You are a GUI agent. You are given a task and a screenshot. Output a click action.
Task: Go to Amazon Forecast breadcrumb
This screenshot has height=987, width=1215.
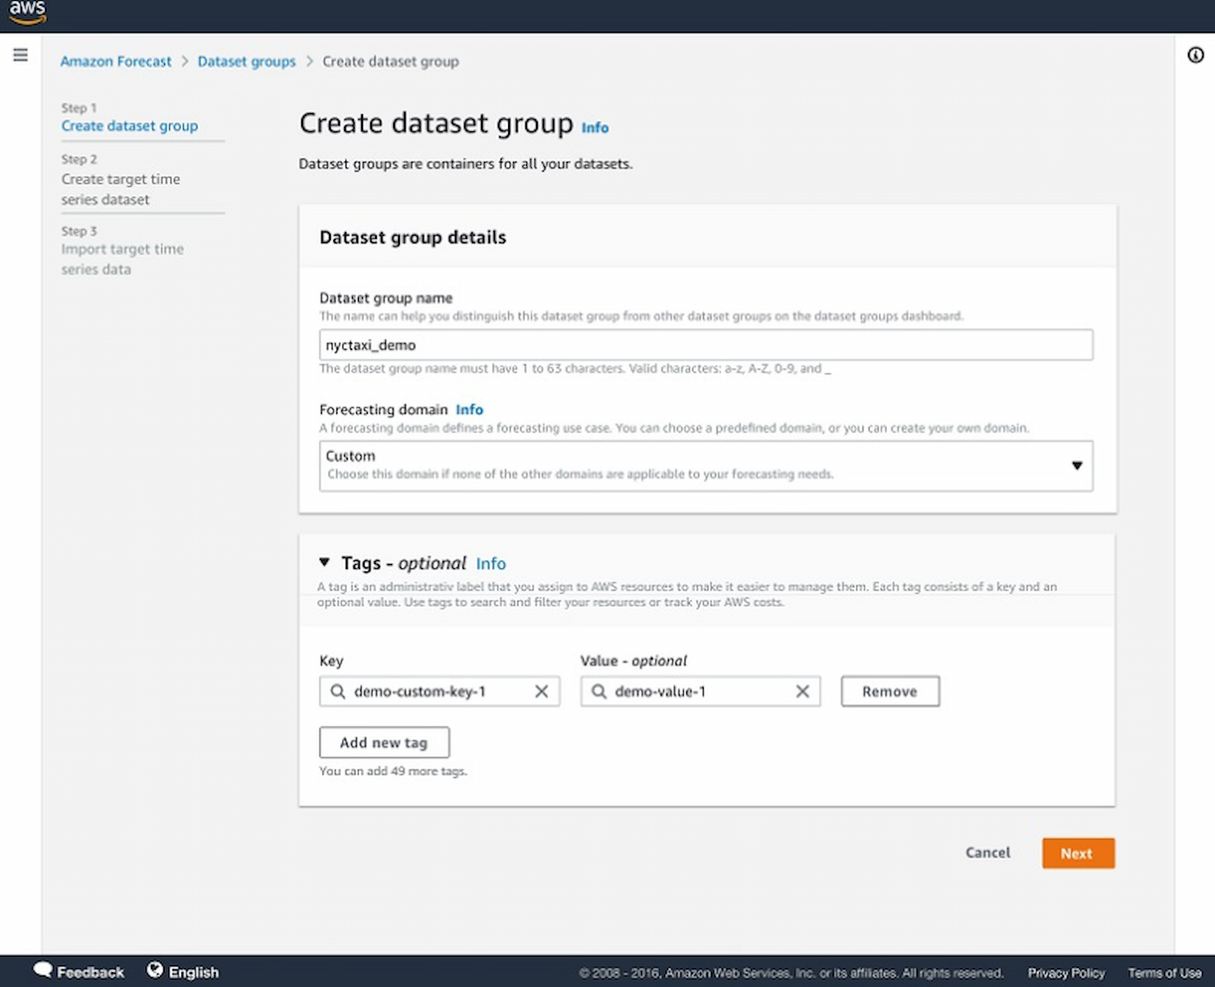[116, 61]
